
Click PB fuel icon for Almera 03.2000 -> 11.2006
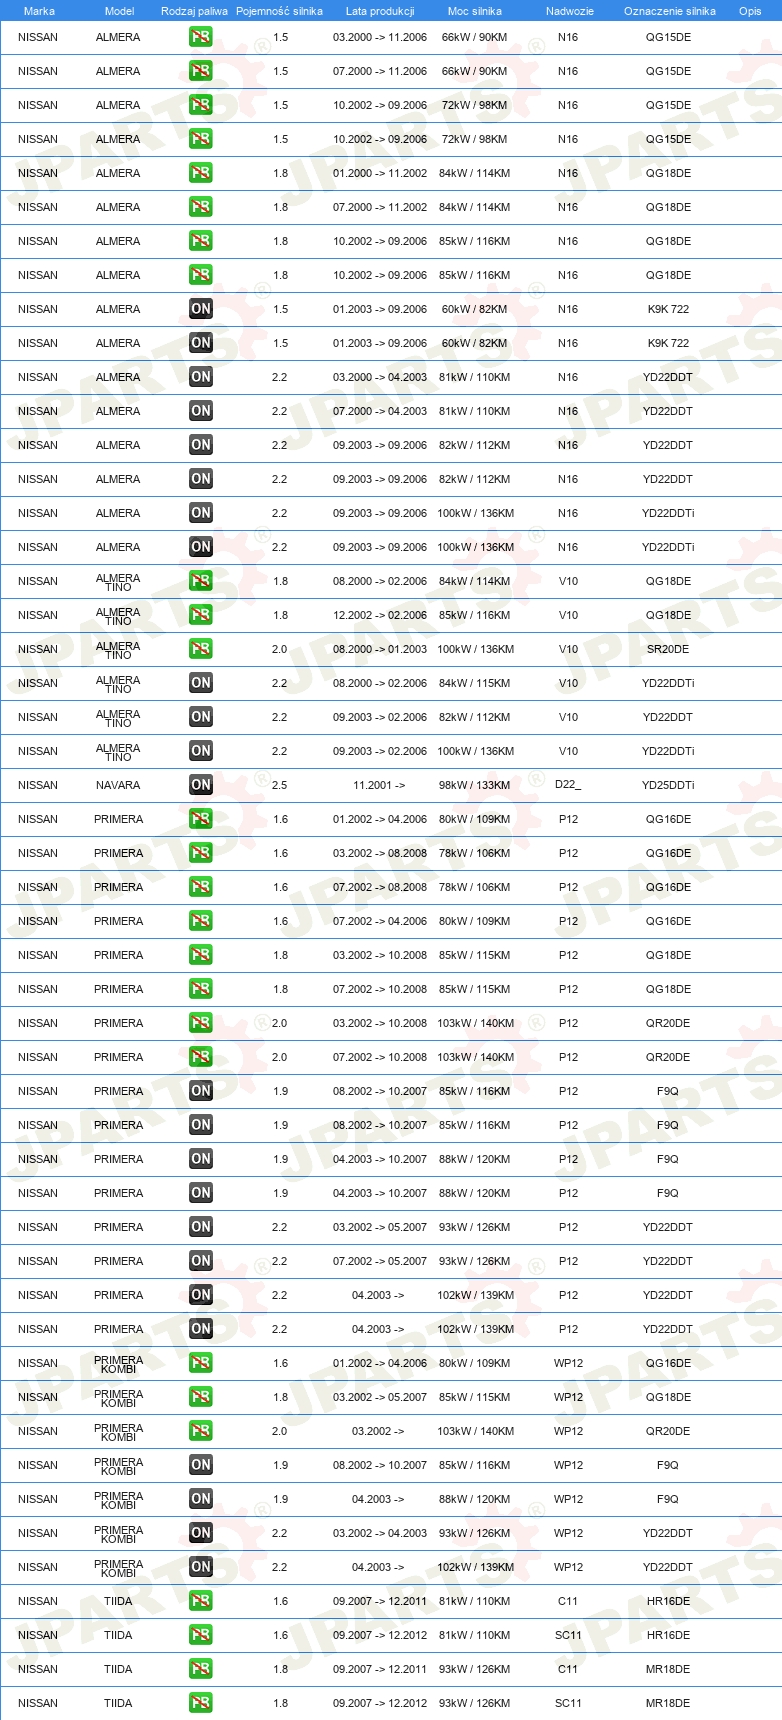pos(201,37)
